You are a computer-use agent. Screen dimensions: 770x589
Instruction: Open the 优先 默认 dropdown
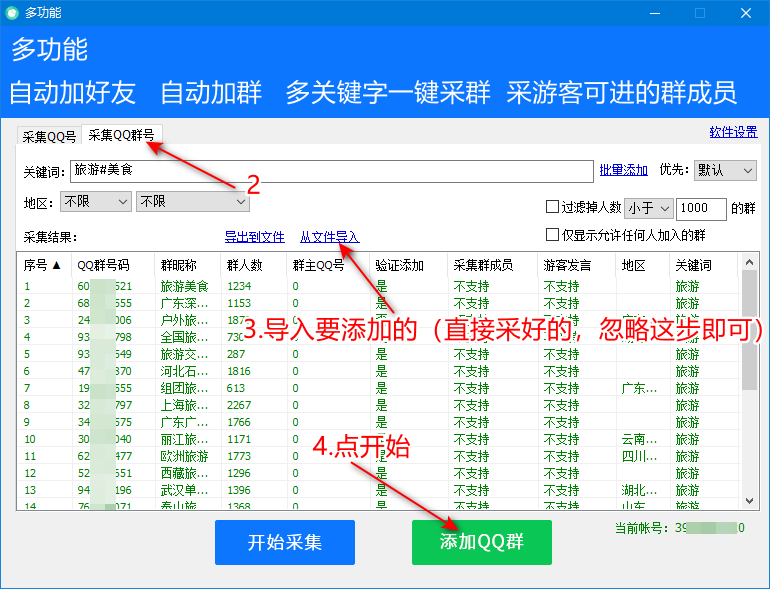[725, 171]
